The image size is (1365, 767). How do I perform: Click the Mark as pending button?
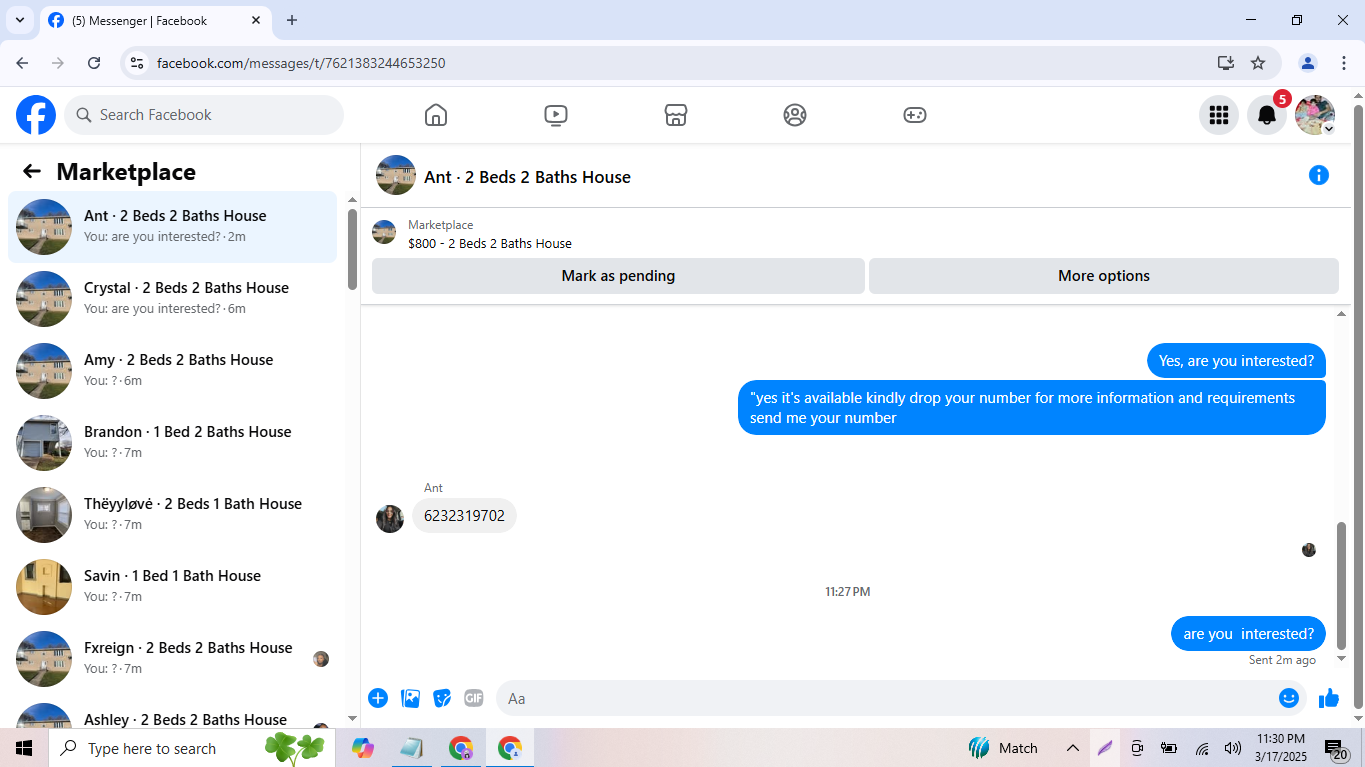(618, 276)
